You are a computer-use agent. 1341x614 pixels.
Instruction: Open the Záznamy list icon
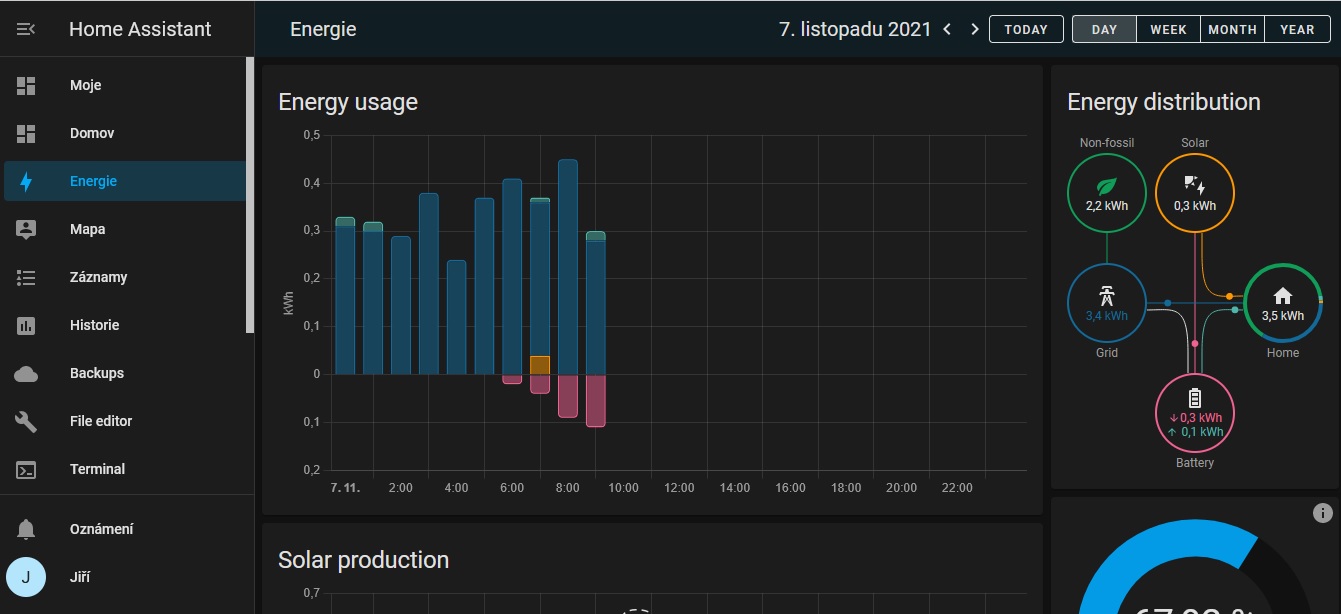[26, 277]
